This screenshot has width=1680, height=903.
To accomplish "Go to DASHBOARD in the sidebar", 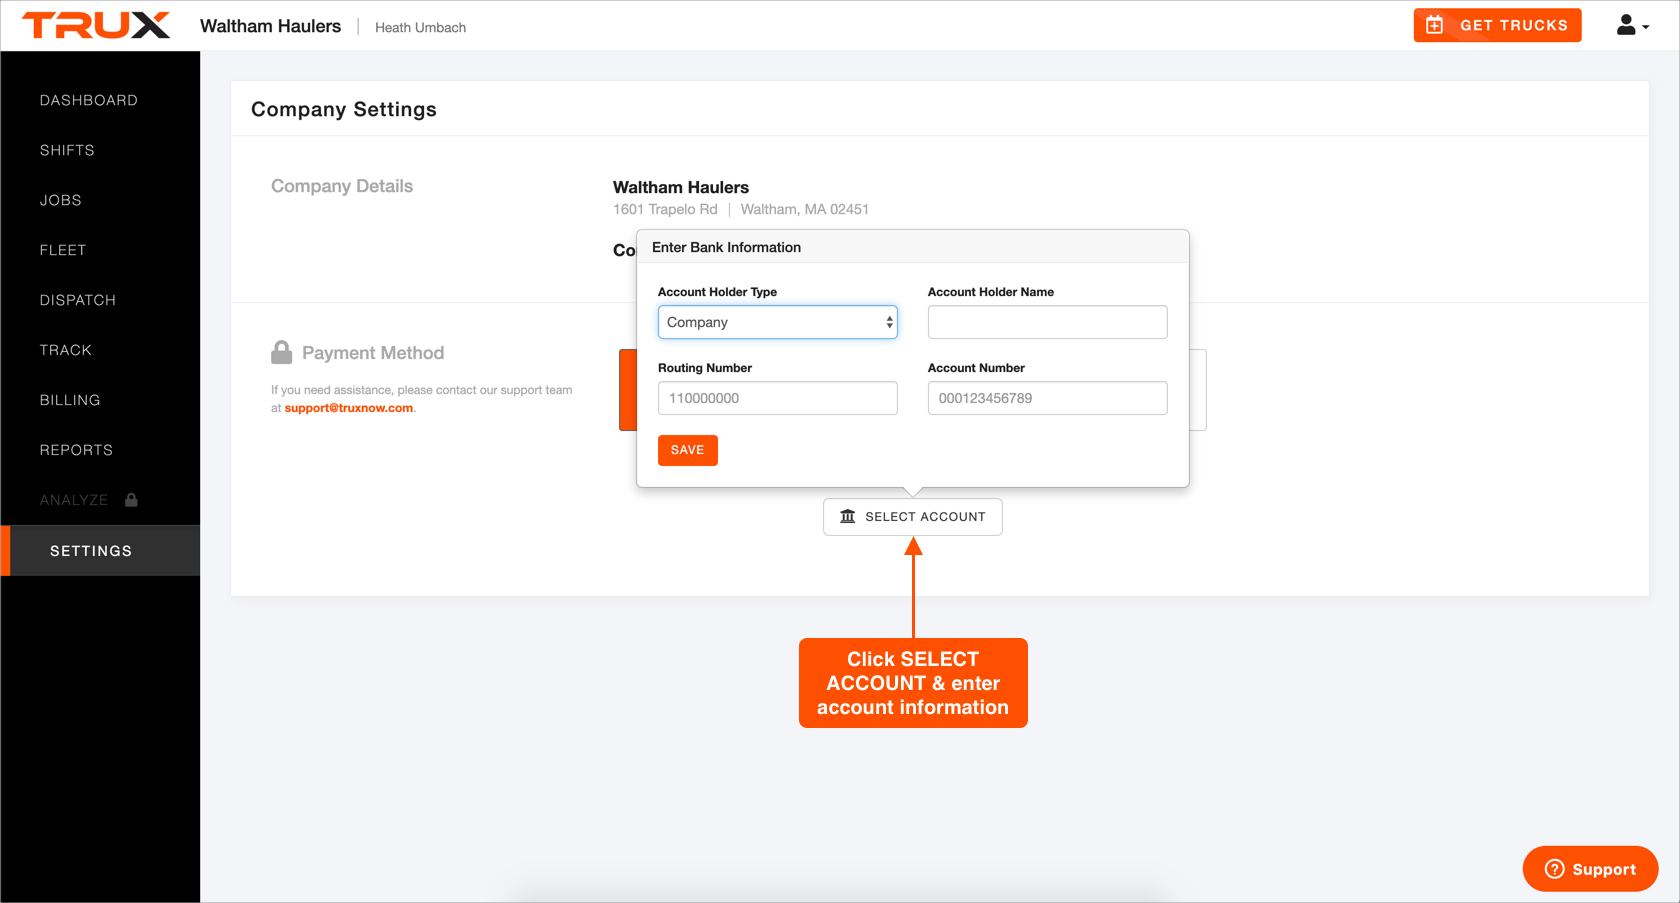I will [89, 100].
